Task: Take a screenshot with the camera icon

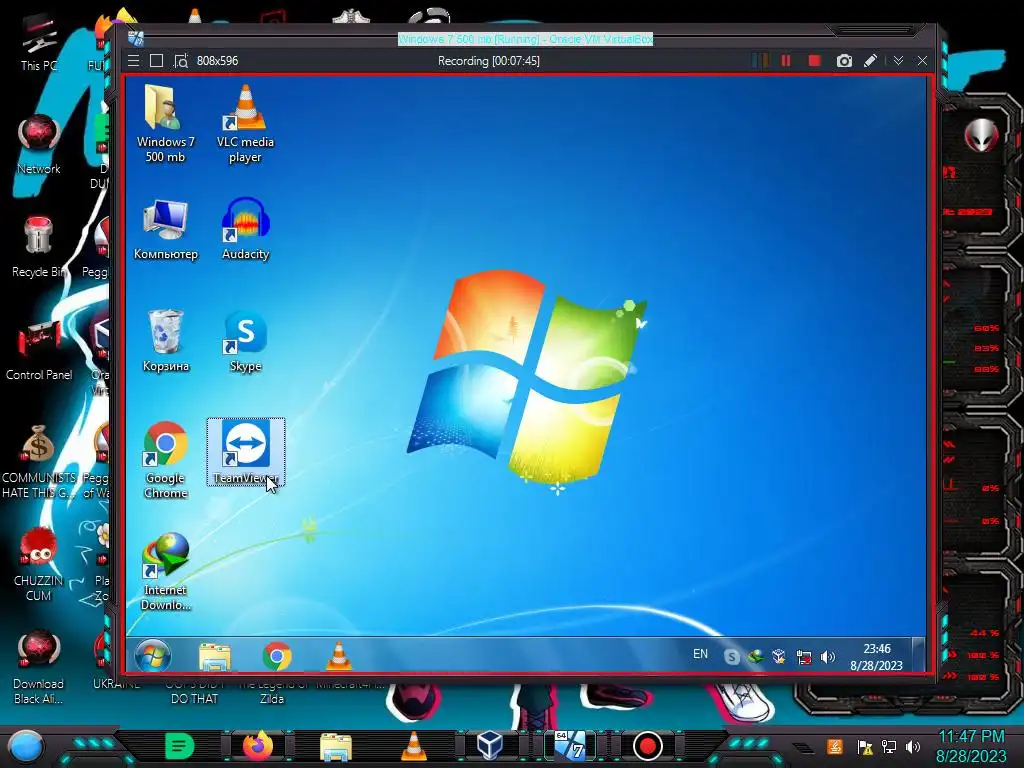Action: (844, 61)
